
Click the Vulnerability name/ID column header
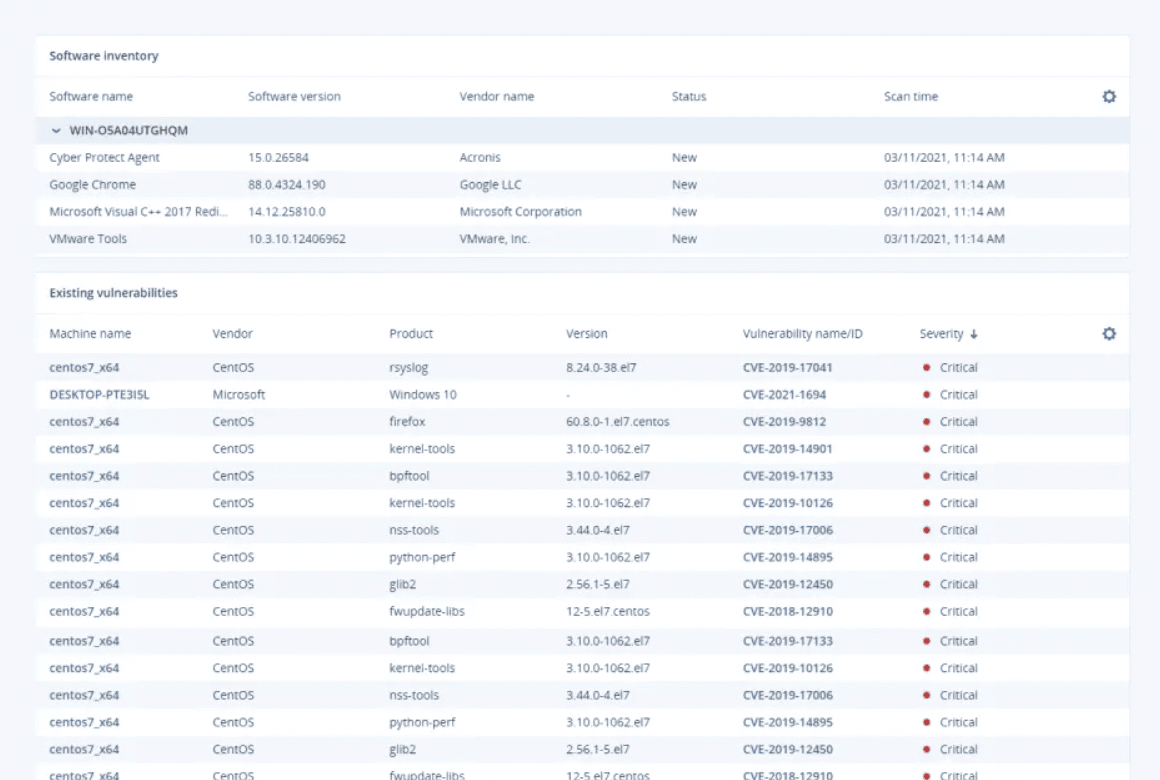point(803,334)
